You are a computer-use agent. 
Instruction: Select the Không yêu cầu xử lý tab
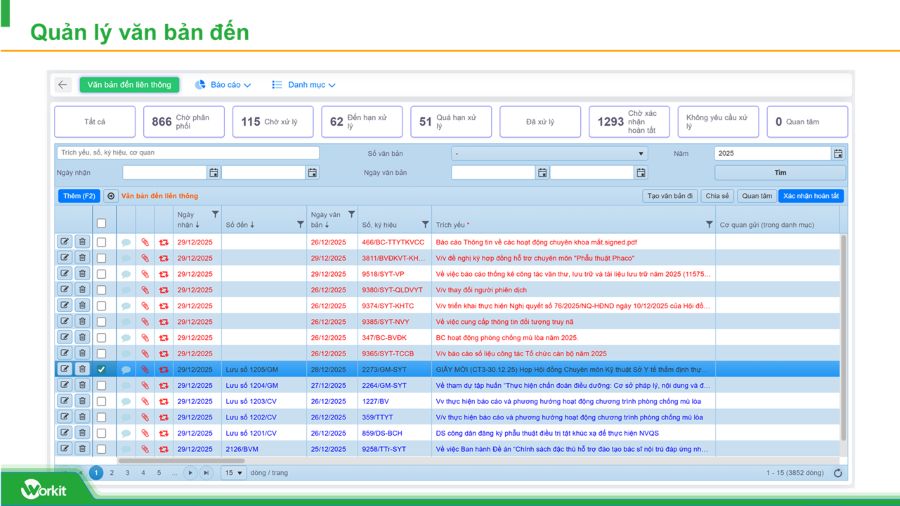point(718,122)
